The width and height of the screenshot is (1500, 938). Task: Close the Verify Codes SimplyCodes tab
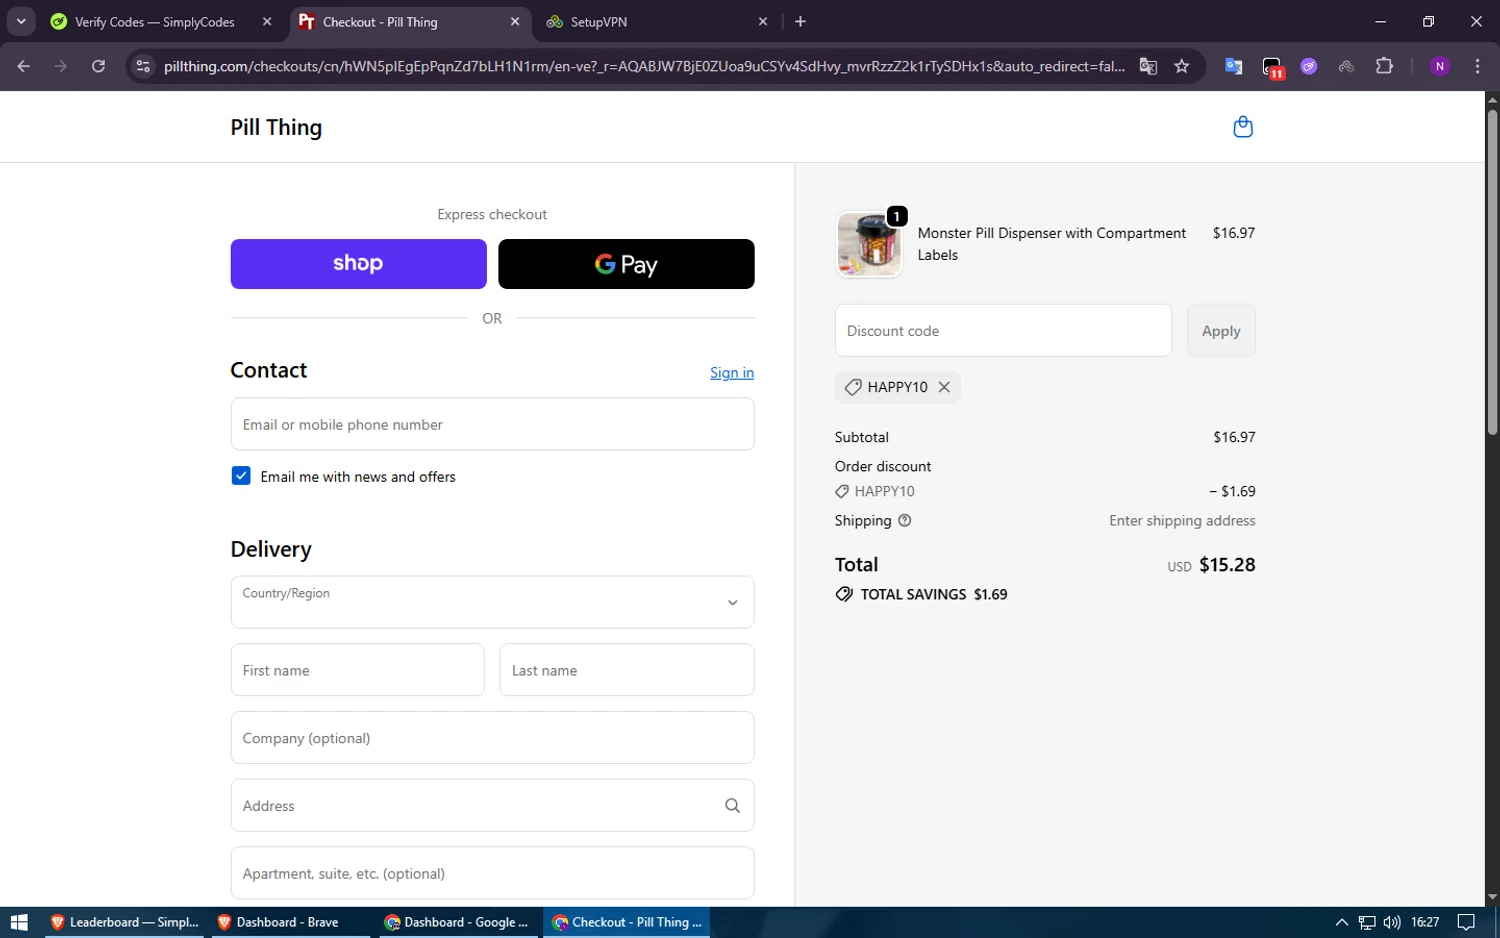coord(267,21)
